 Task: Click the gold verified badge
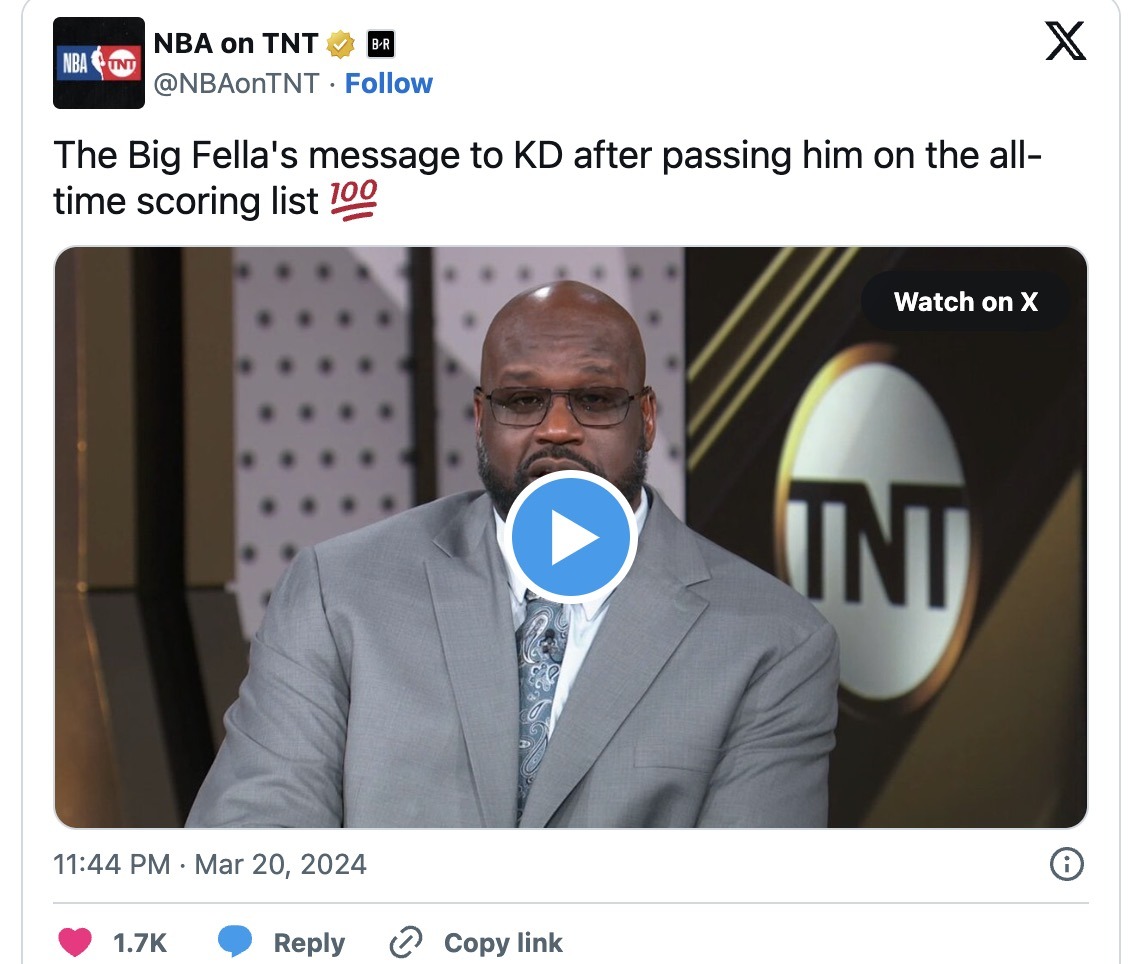click(x=341, y=45)
